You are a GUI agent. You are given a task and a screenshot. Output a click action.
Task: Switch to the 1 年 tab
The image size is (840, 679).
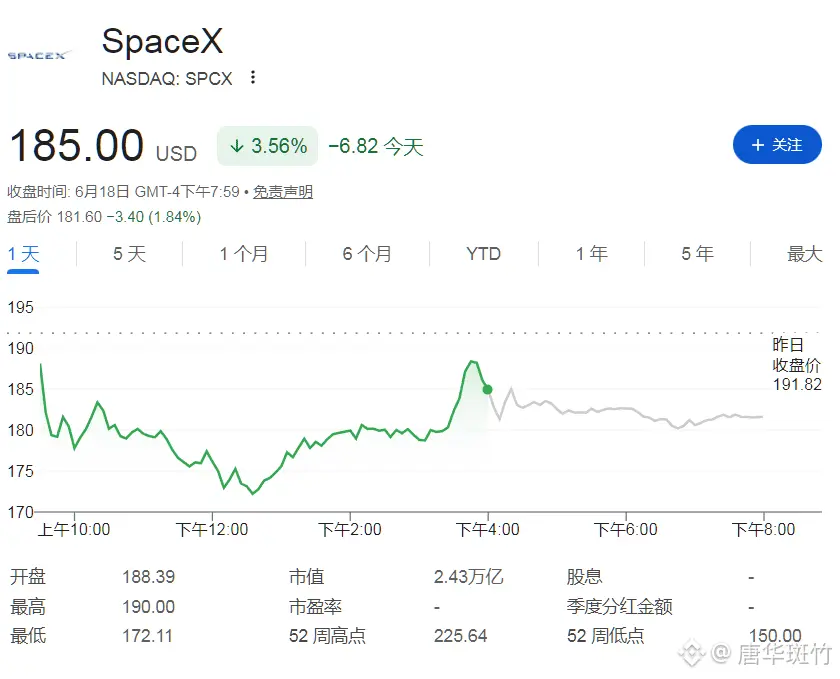(592, 253)
